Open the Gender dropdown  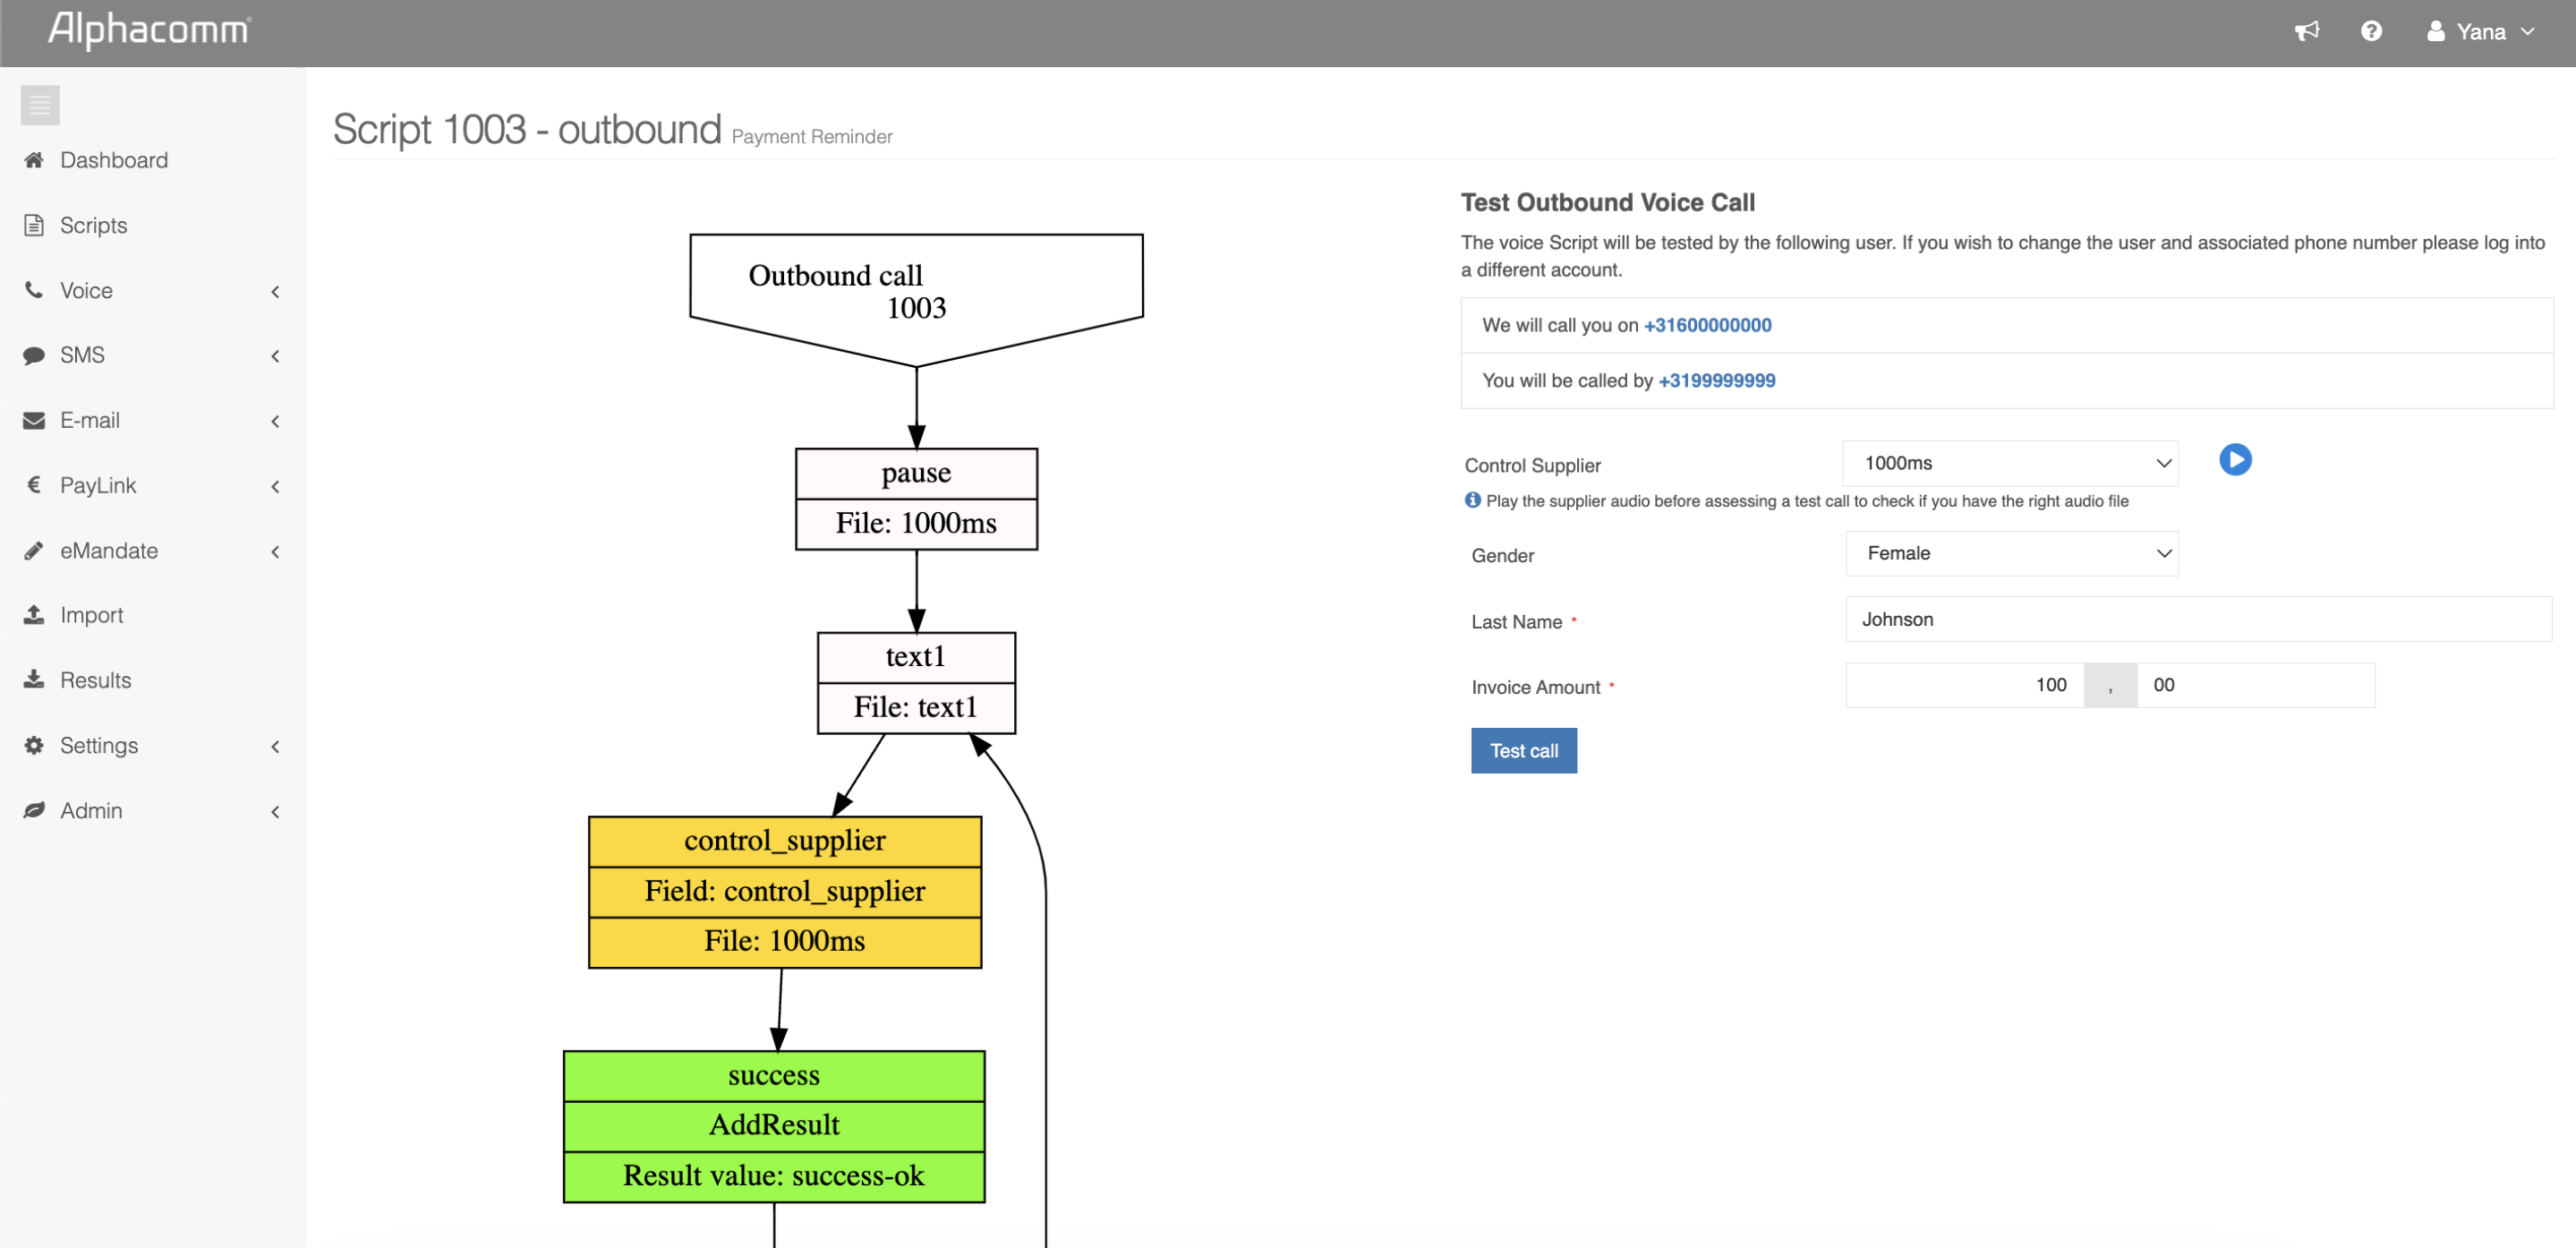pyautogui.click(x=2010, y=553)
